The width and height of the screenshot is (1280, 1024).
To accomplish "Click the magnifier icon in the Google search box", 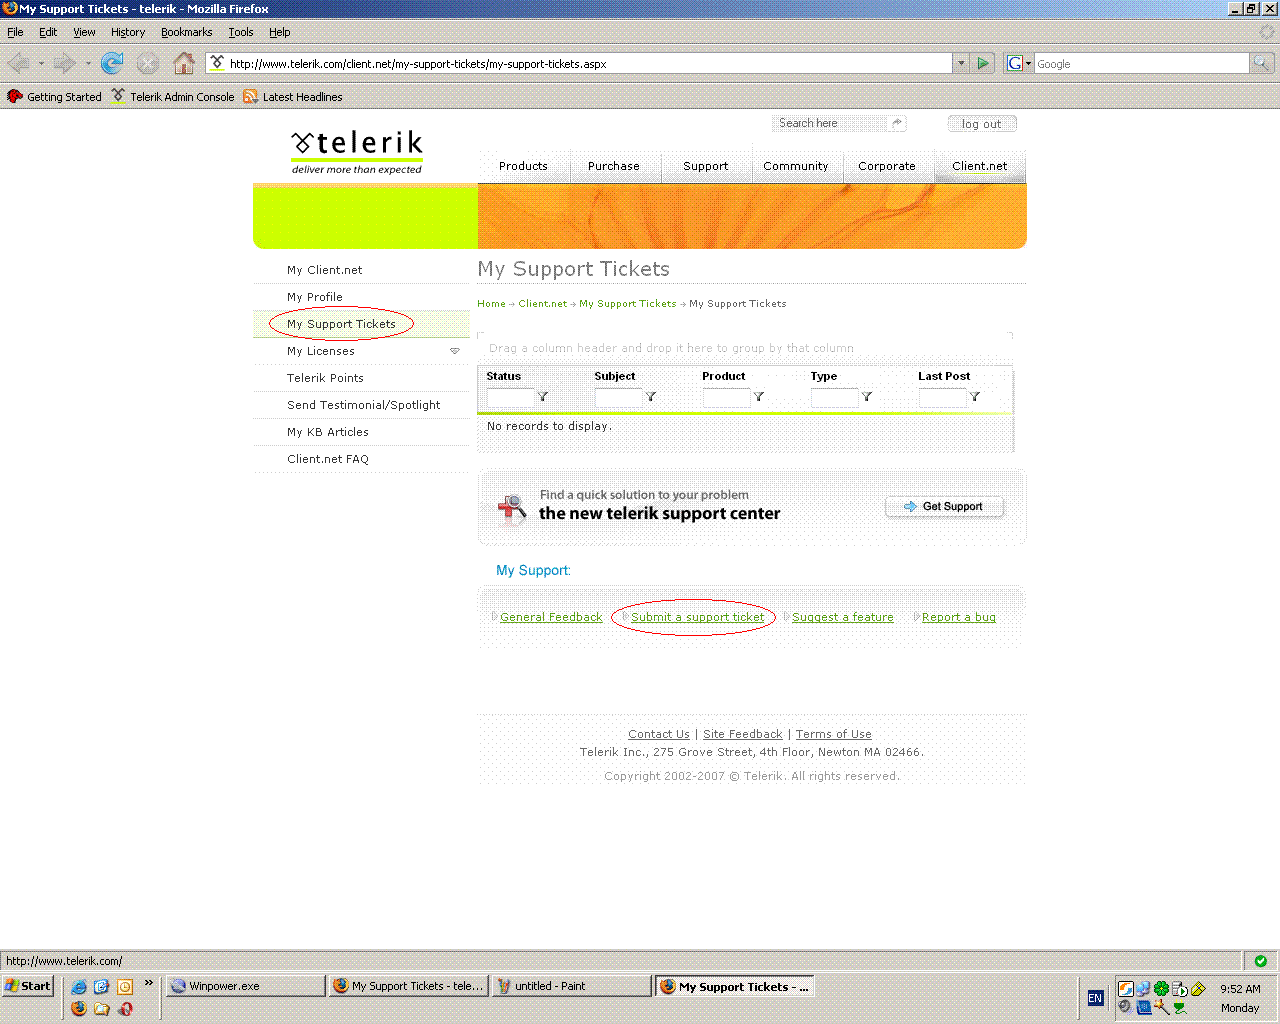I will coord(1262,63).
